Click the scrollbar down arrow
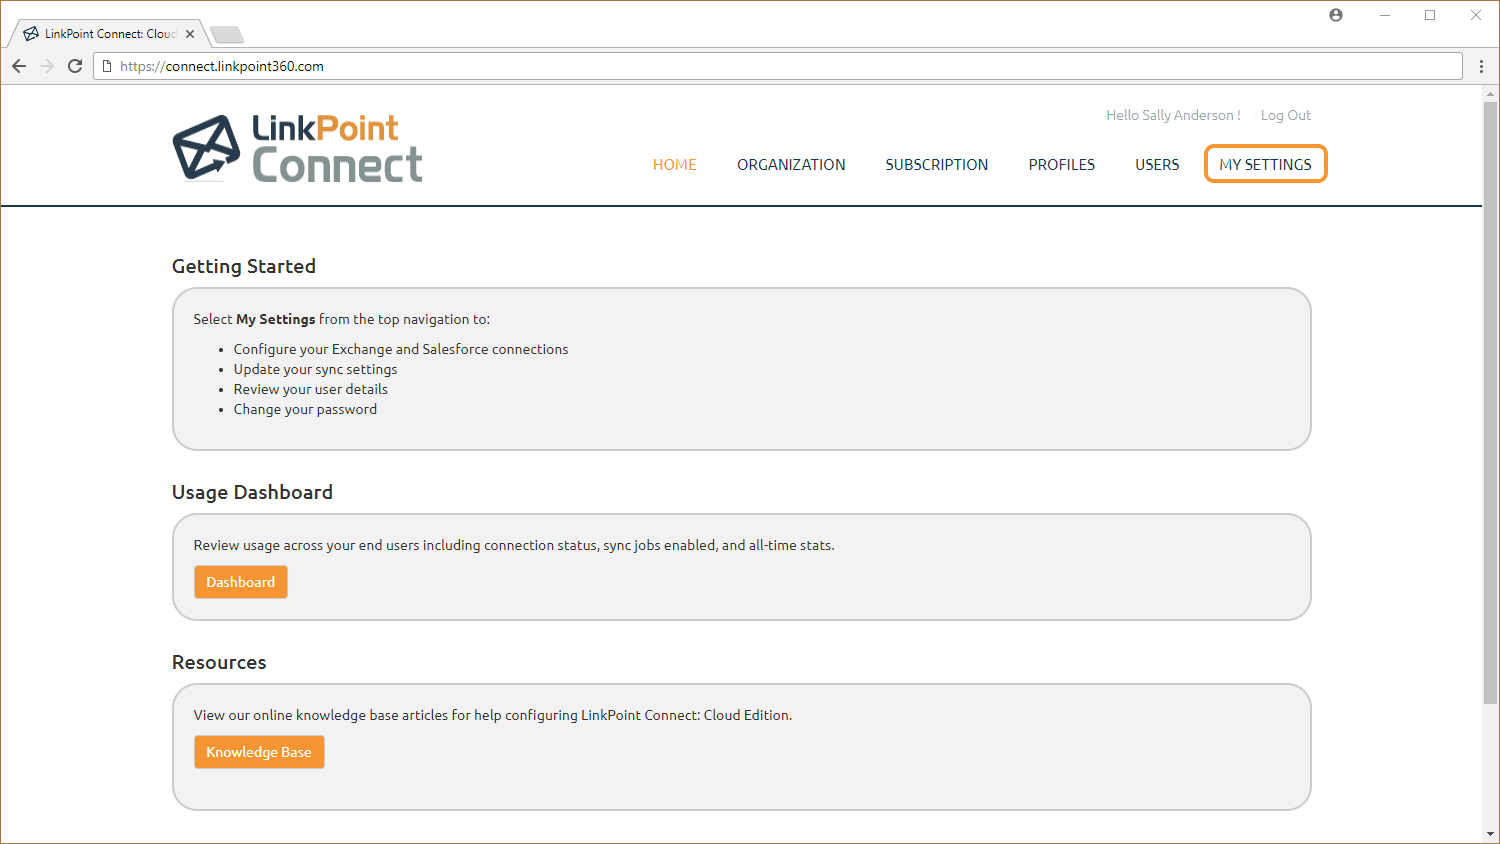The image size is (1500, 844). click(x=1490, y=833)
